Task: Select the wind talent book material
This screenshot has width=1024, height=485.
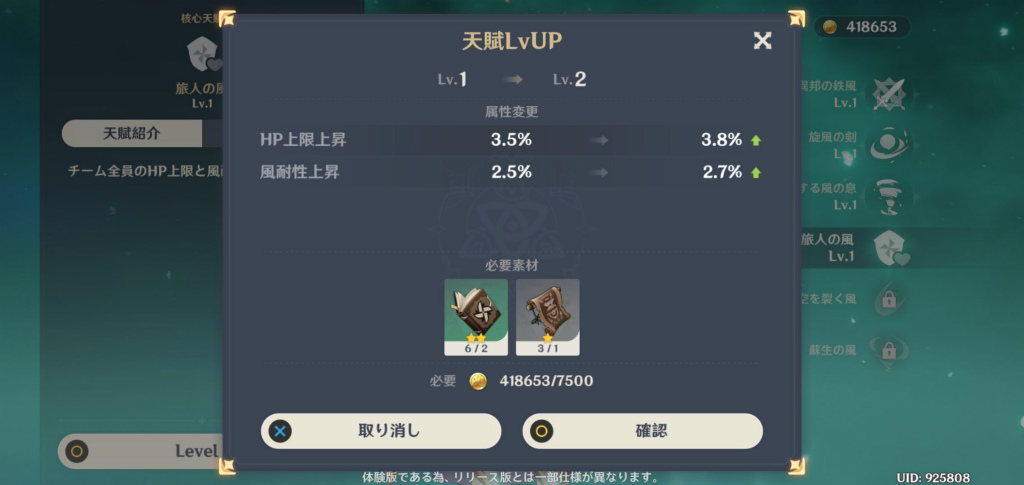Action: pos(476,317)
